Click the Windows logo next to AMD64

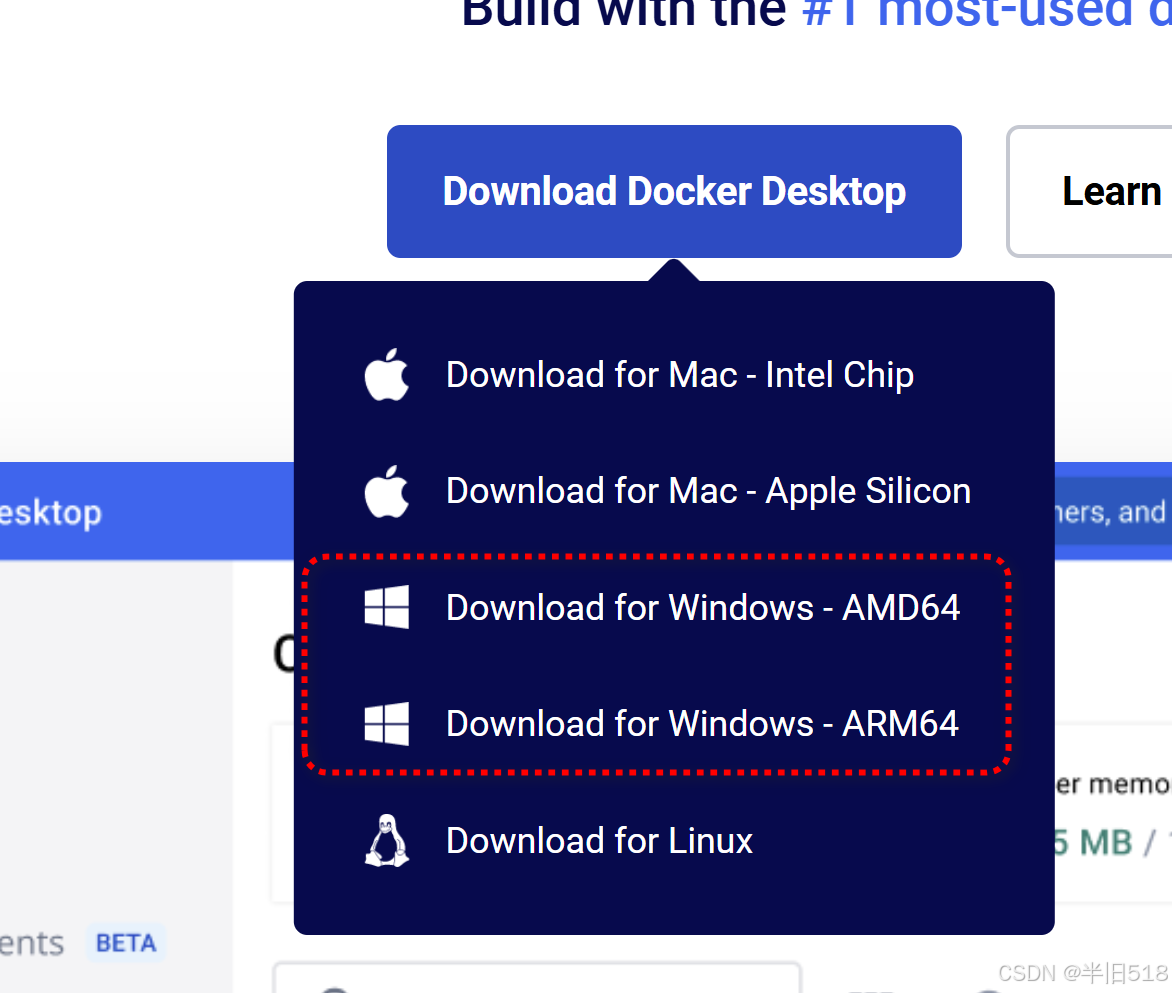point(386,607)
